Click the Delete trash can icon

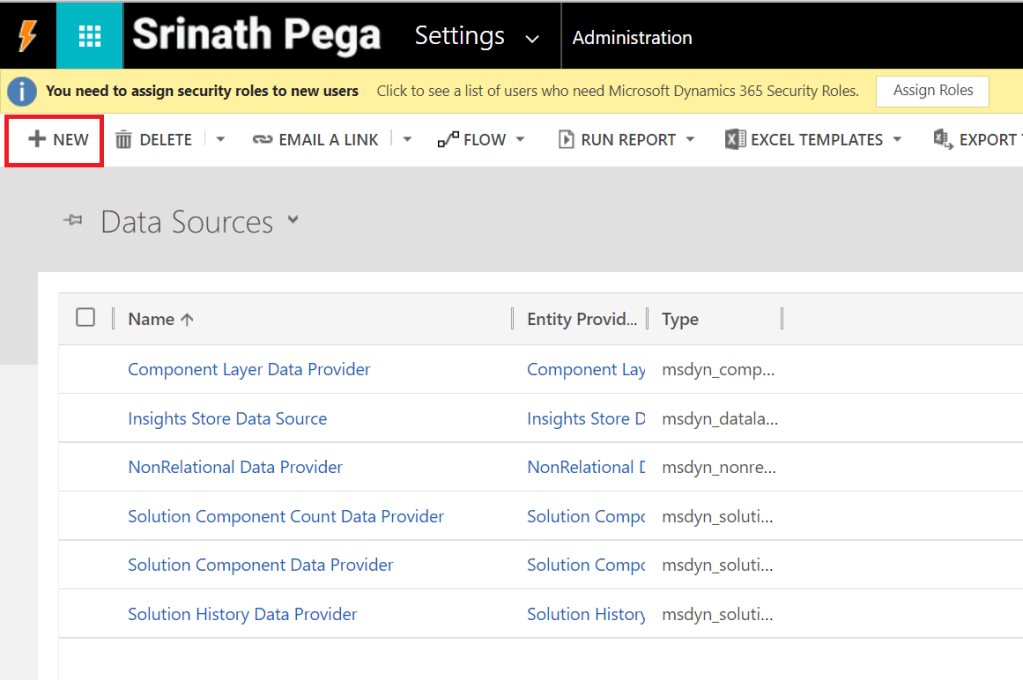pyautogui.click(x=124, y=140)
